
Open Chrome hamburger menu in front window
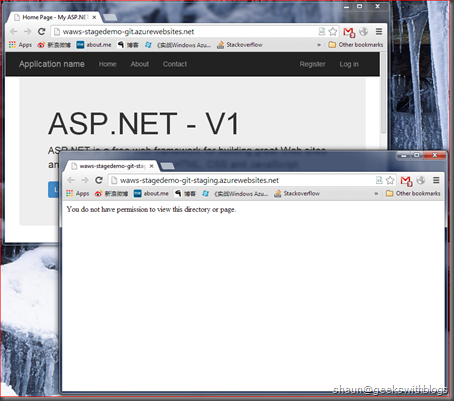(x=436, y=180)
